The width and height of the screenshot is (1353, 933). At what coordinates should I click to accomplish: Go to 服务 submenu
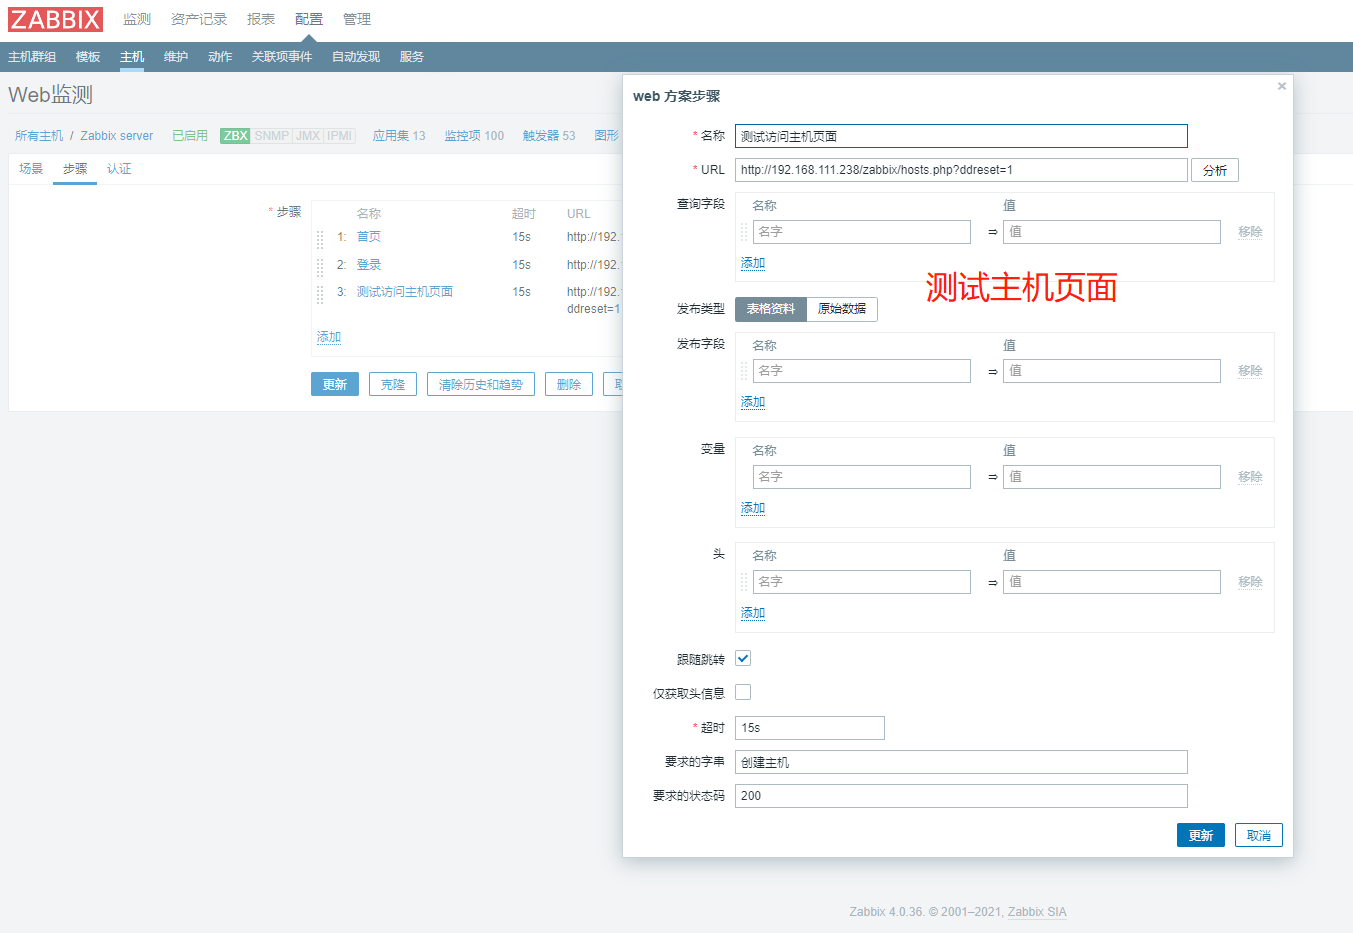pos(412,57)
